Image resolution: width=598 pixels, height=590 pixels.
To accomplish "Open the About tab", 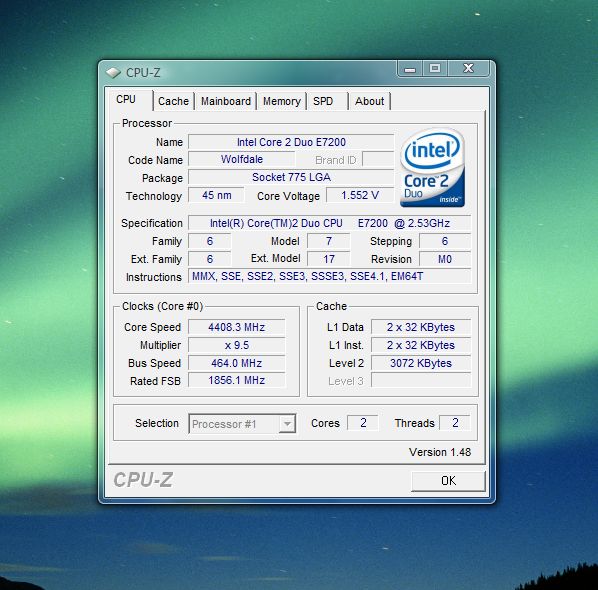I will [x=370, y=101].
